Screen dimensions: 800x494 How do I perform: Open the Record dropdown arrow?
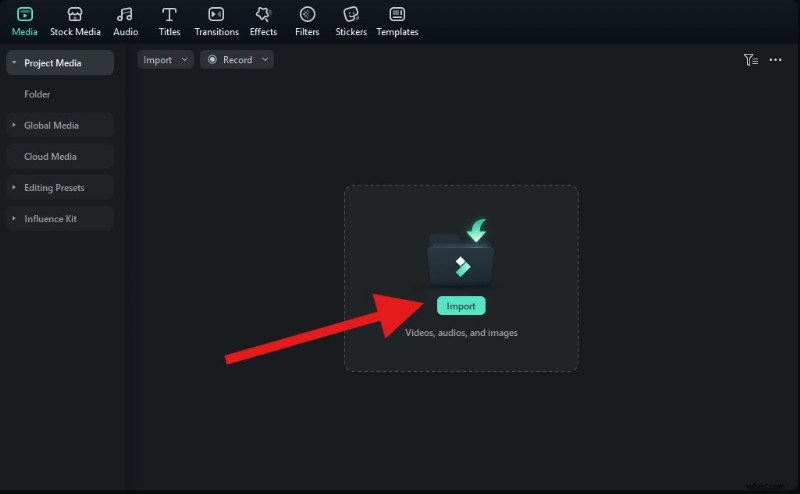pos(265,60)
